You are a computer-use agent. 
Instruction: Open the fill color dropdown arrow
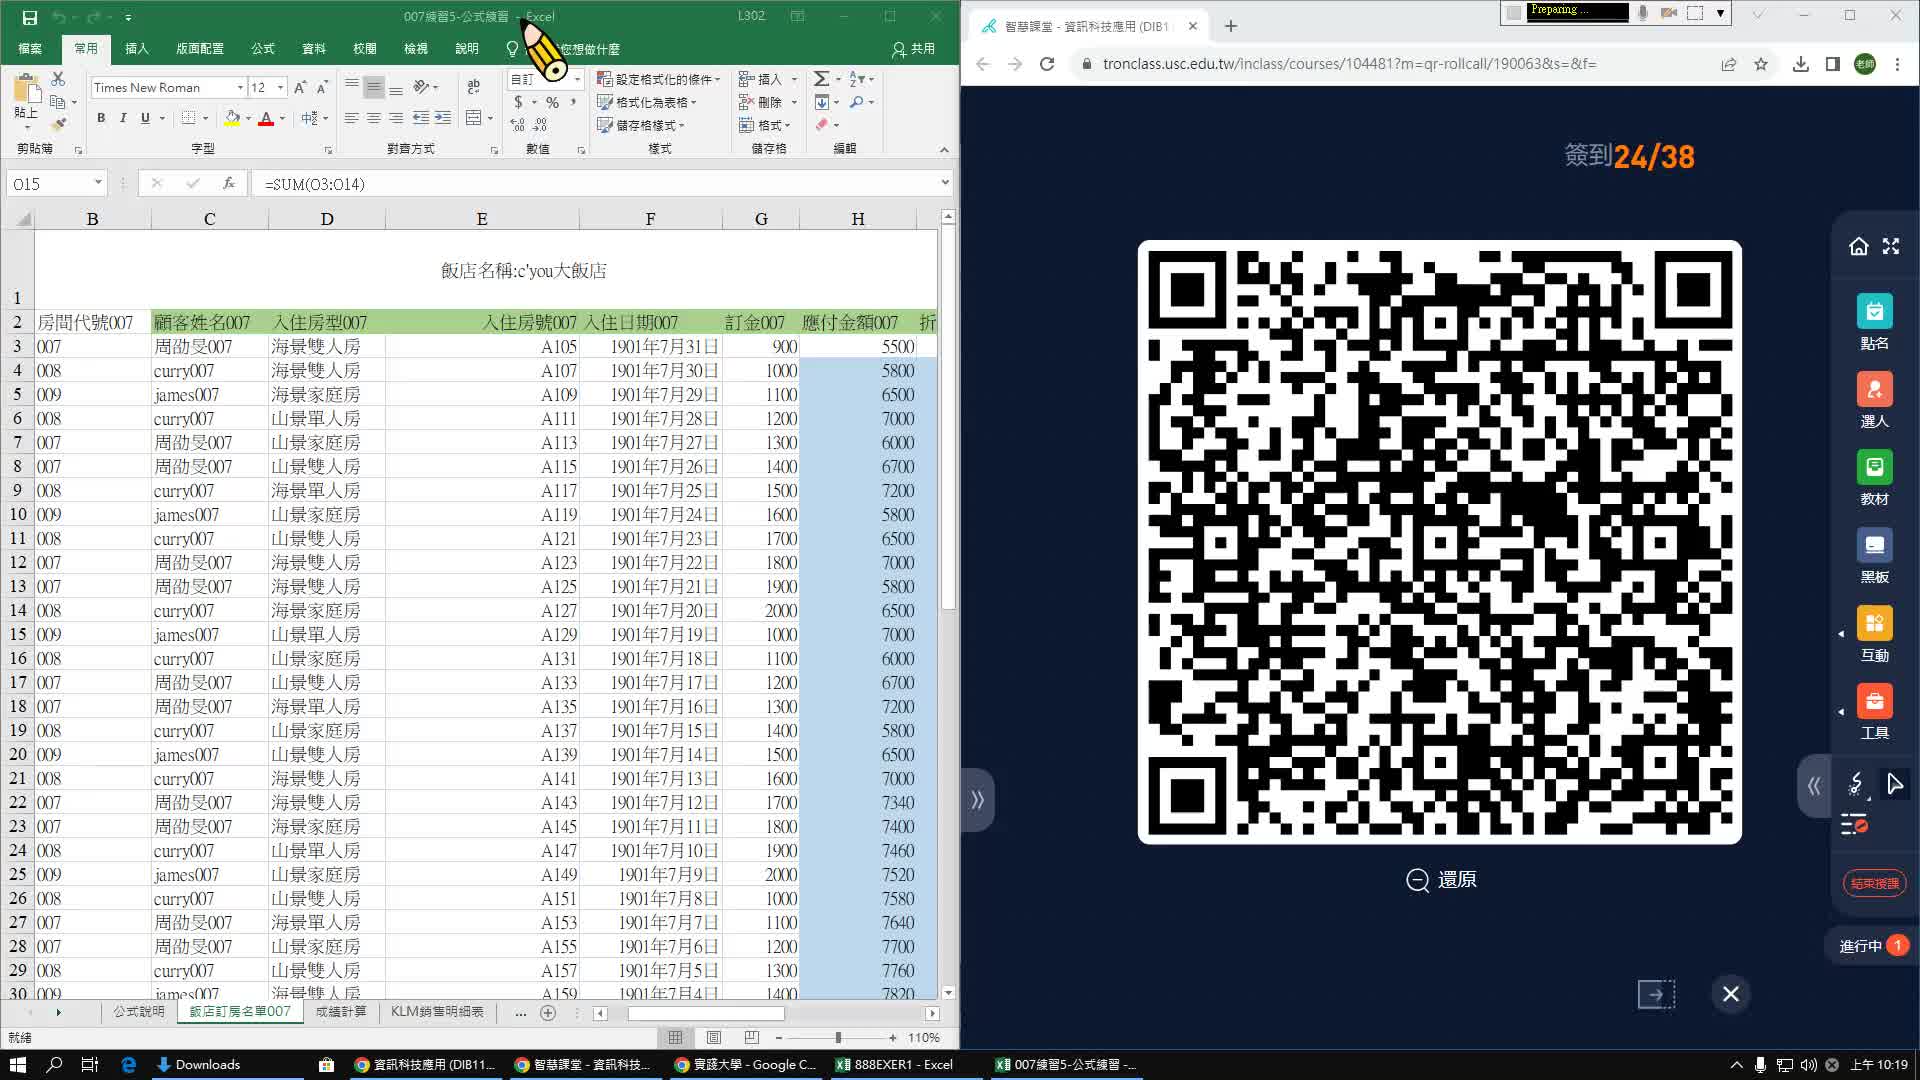tap(248, 118)
